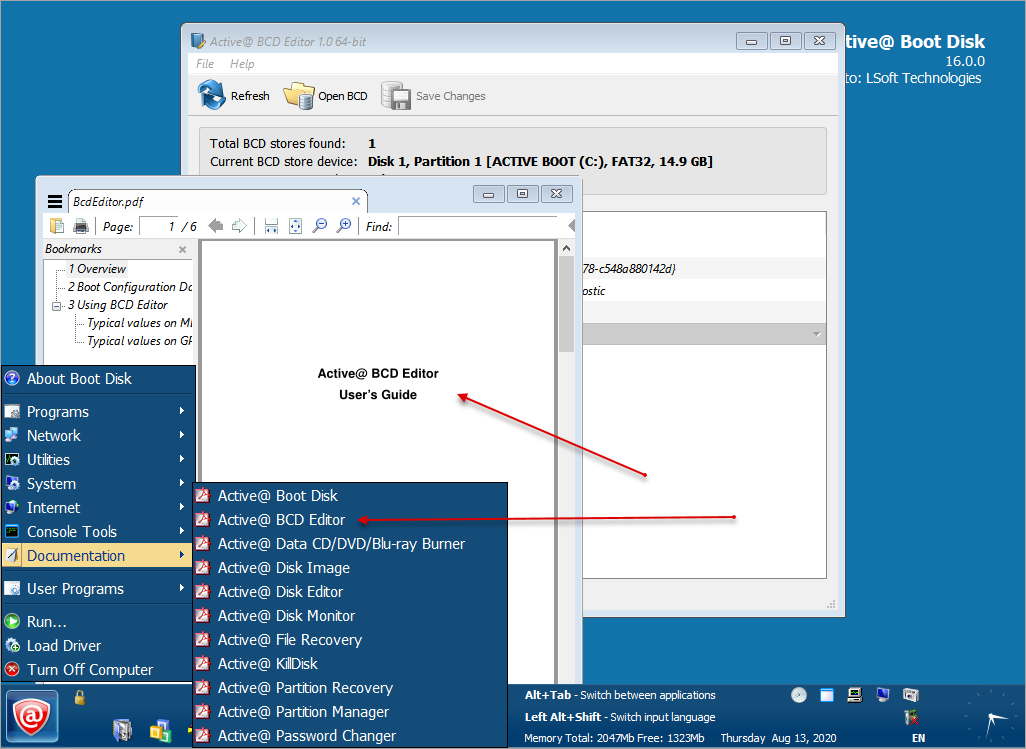Image resolution: width=1026 pixels, height=749 pixels.
Task: Select 'Typical values on GF' bookmark
Action: point(140,341)
